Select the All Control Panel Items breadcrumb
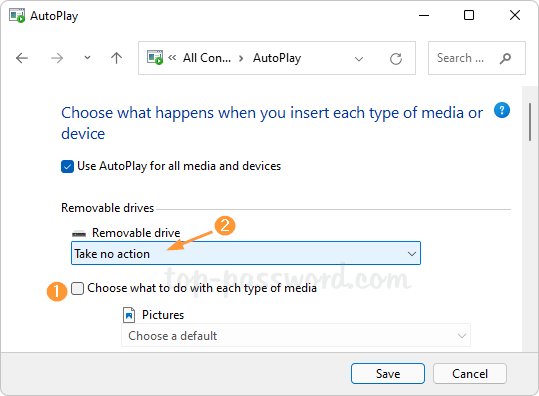Viewport: 539px width, 396px height. 207,58
